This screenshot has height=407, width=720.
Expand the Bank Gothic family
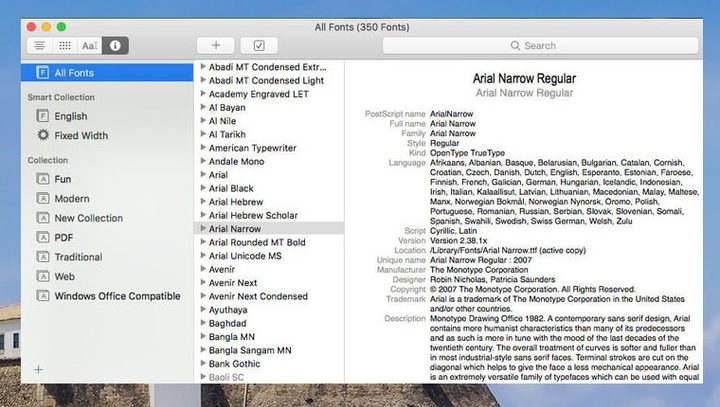pyautogui.click(x=203, y=363)
